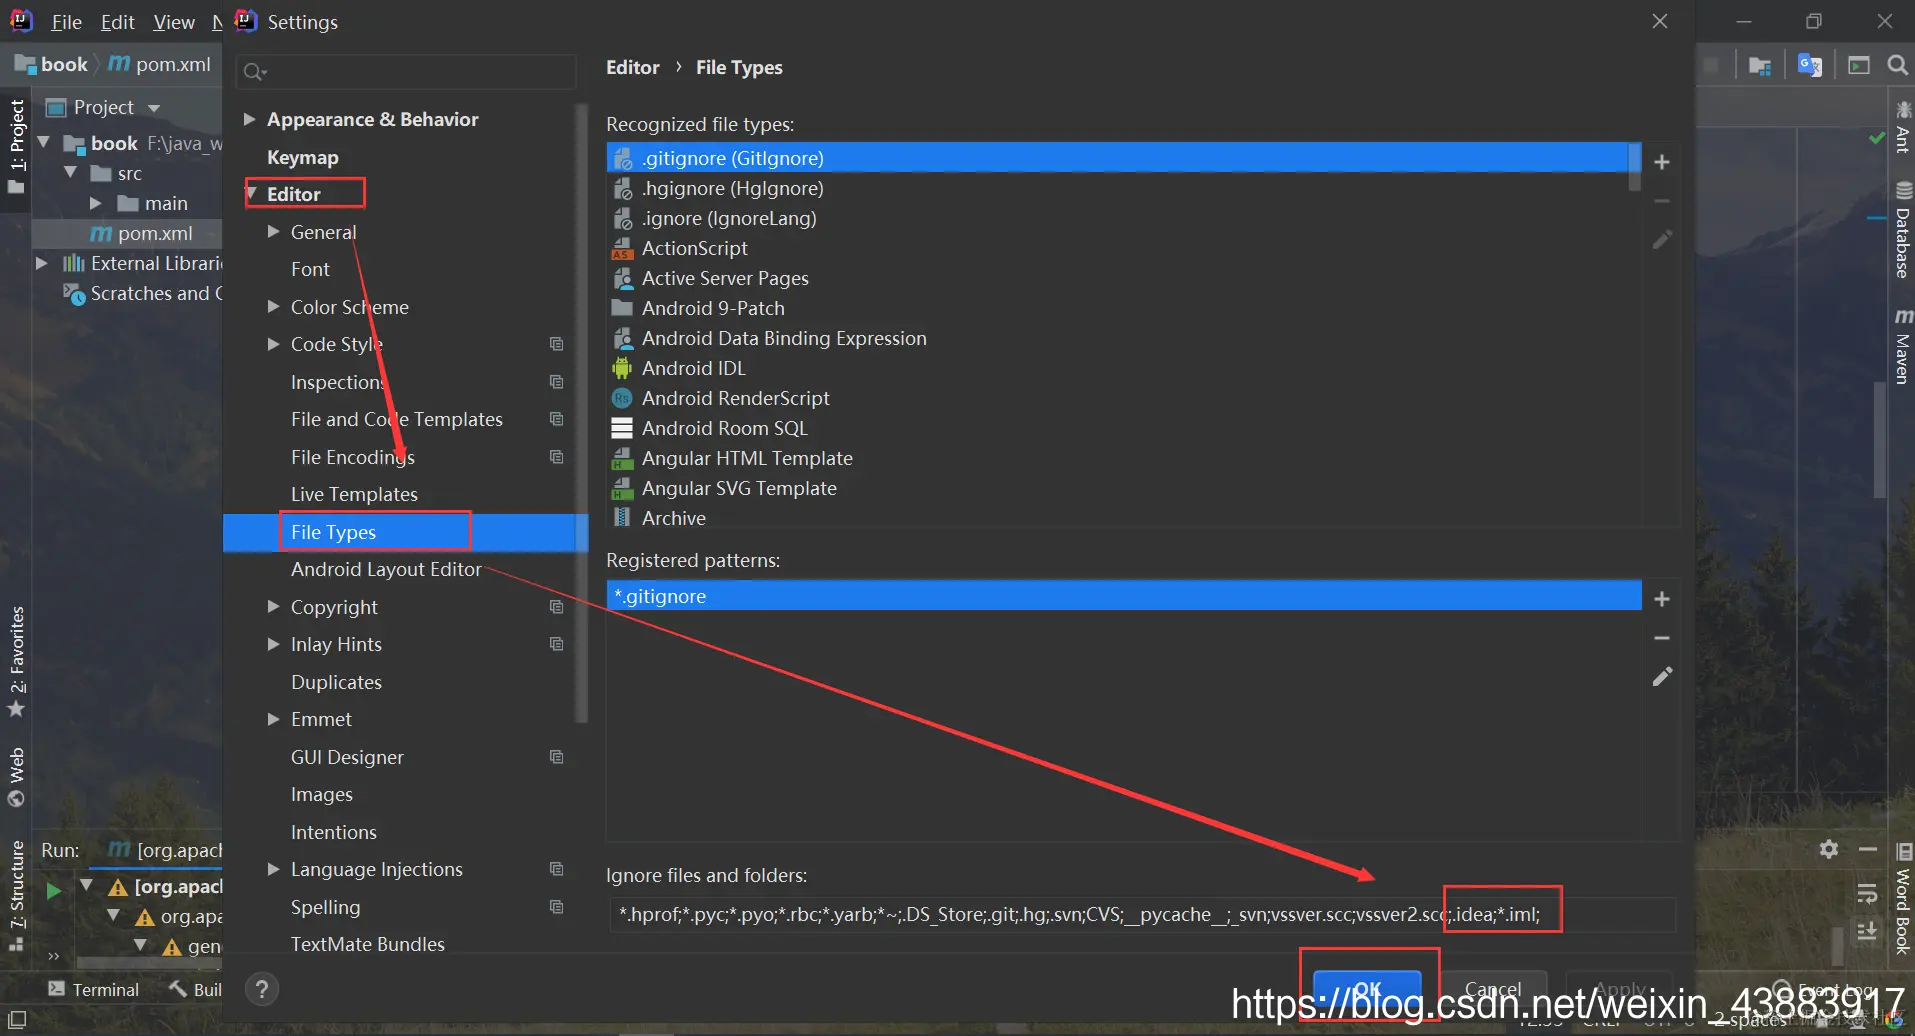Open the Project view dropdown arrow
Image resolution: width=1915 pixels, height=1036 pixels.
point(154,108)
